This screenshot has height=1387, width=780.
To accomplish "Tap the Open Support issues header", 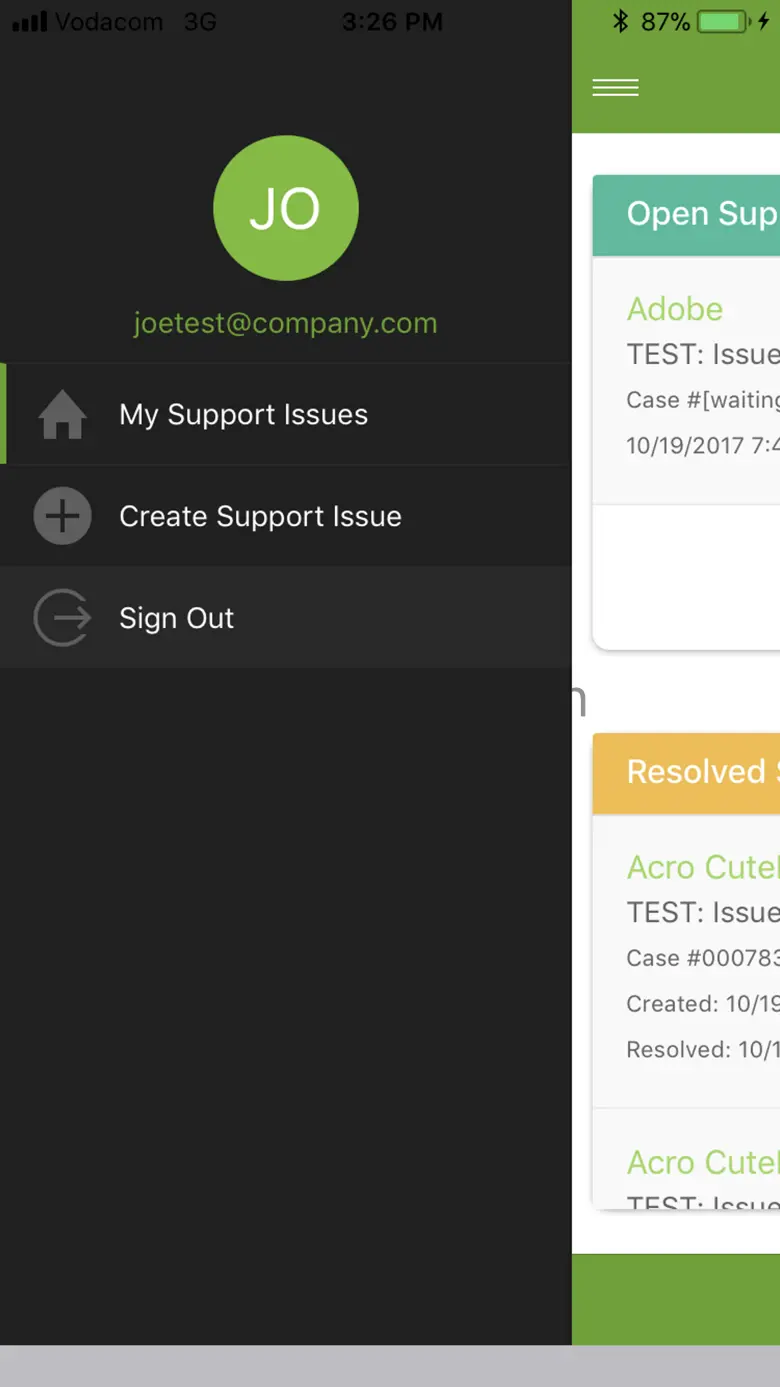I will coord(700,214).
